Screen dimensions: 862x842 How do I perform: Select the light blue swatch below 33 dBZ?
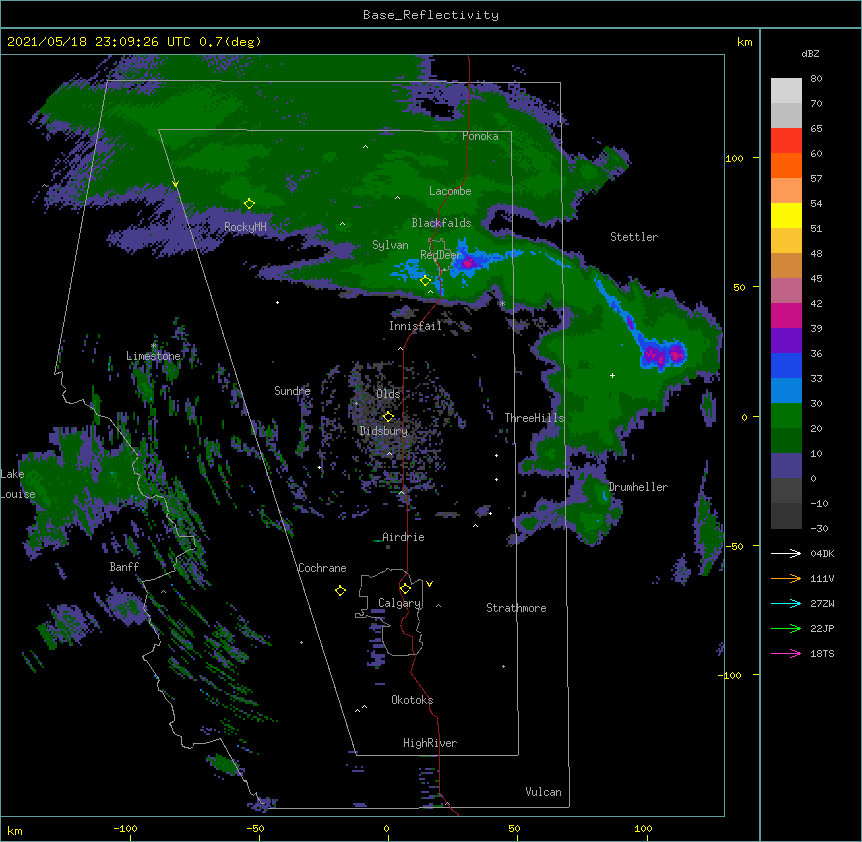point(786,391)
